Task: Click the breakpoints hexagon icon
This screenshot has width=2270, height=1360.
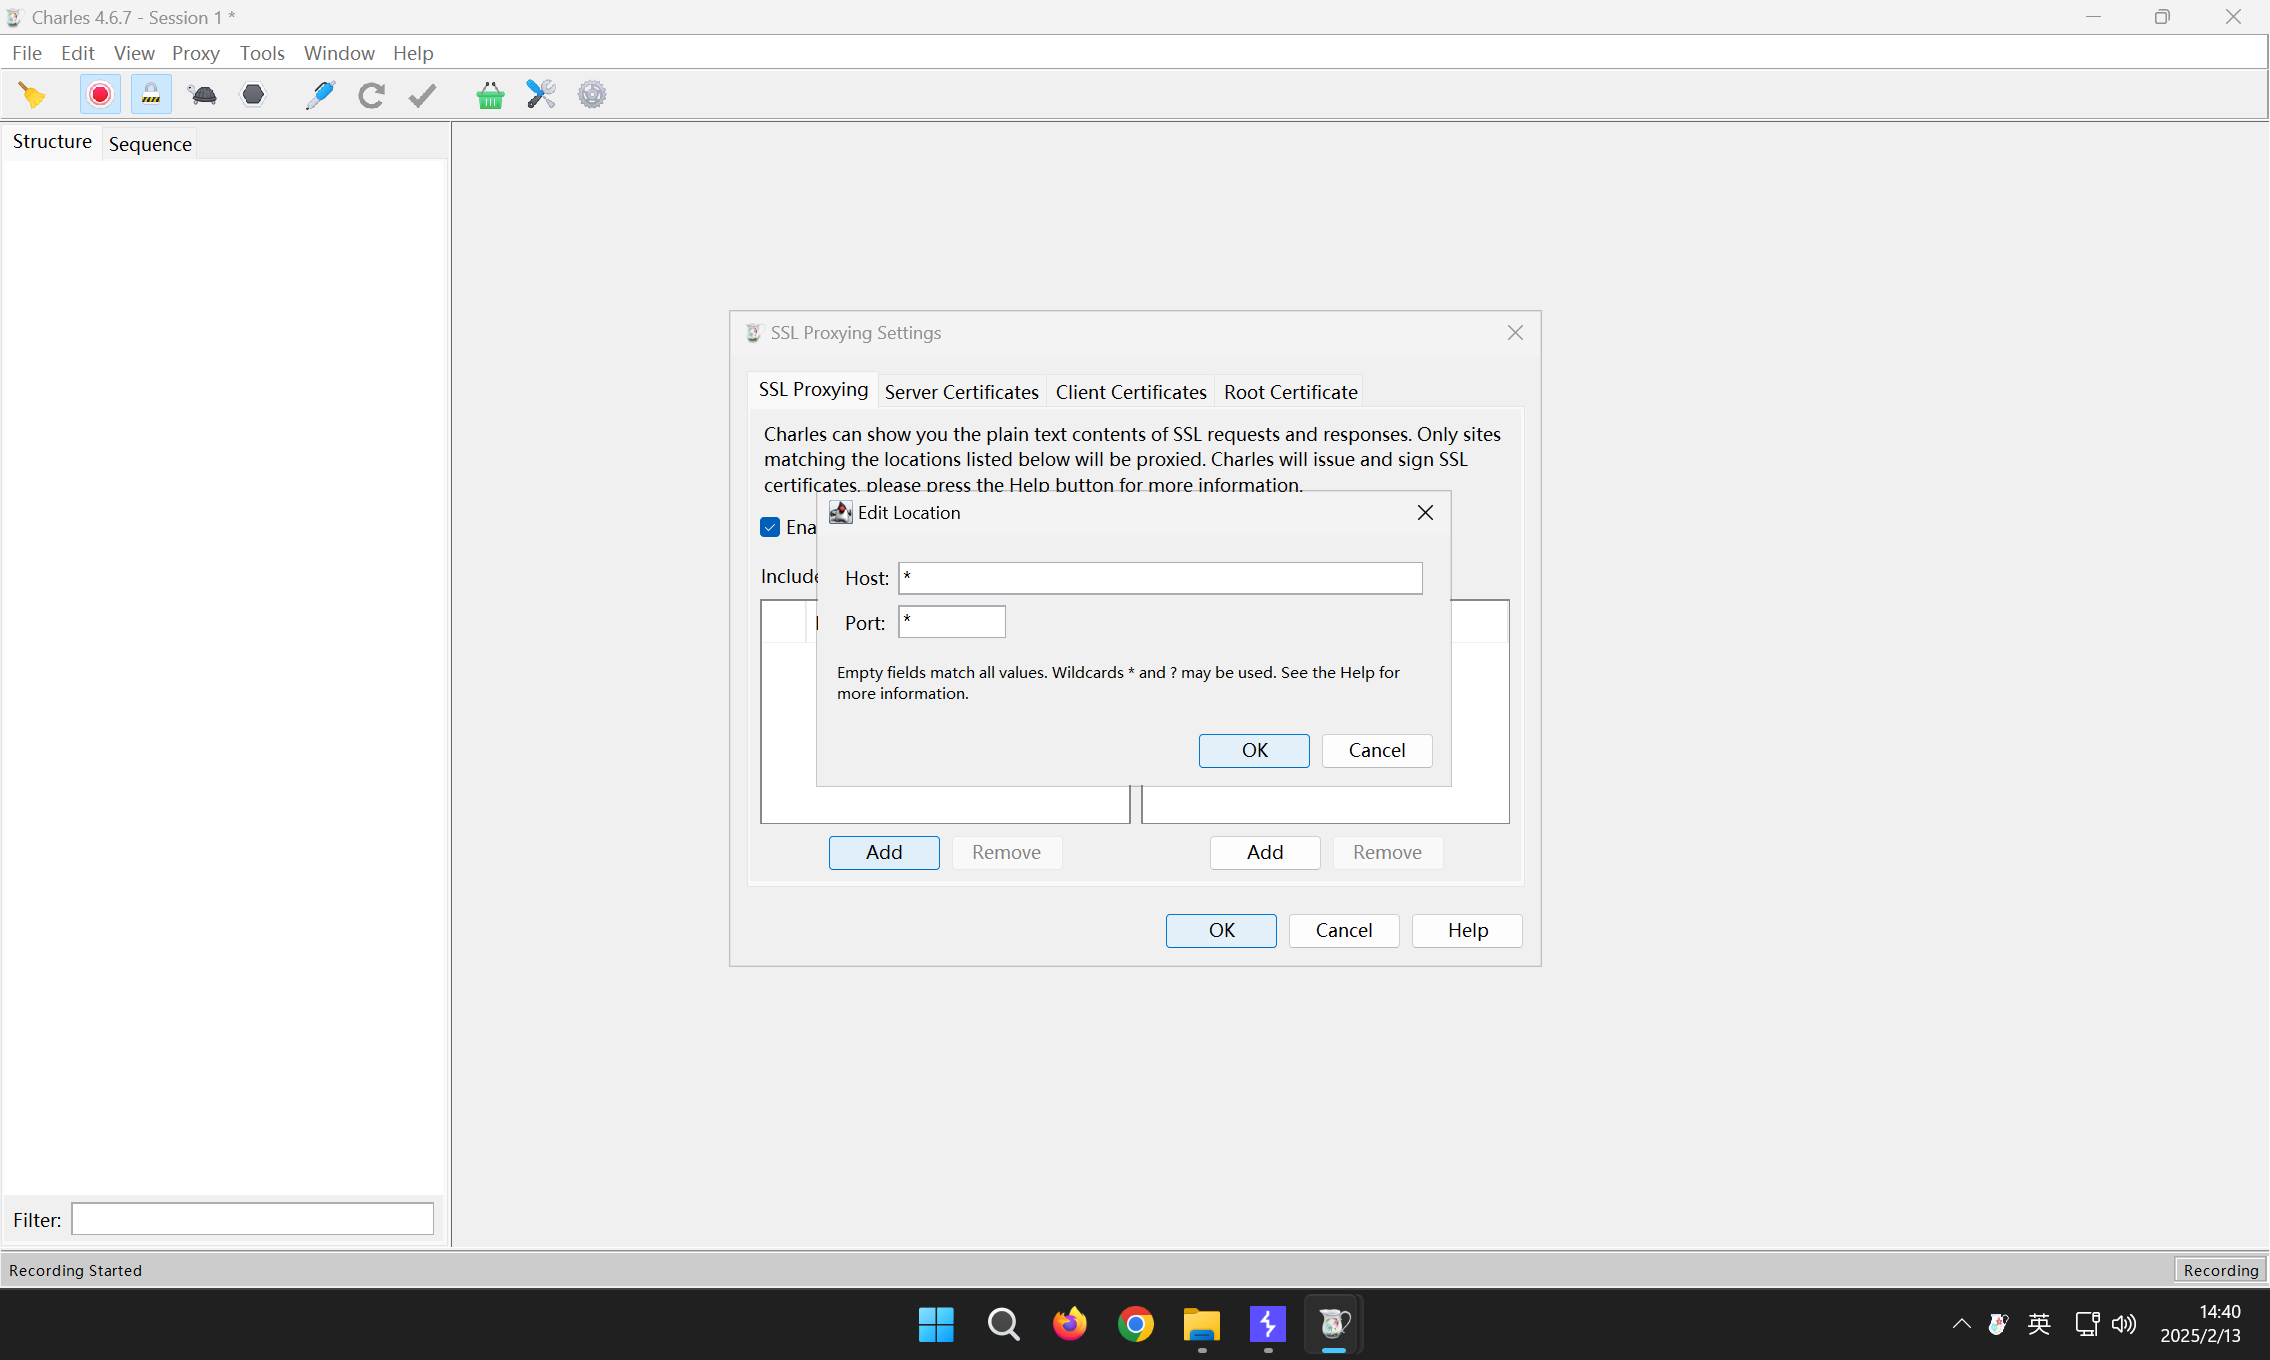Action: tap(254, 95)
